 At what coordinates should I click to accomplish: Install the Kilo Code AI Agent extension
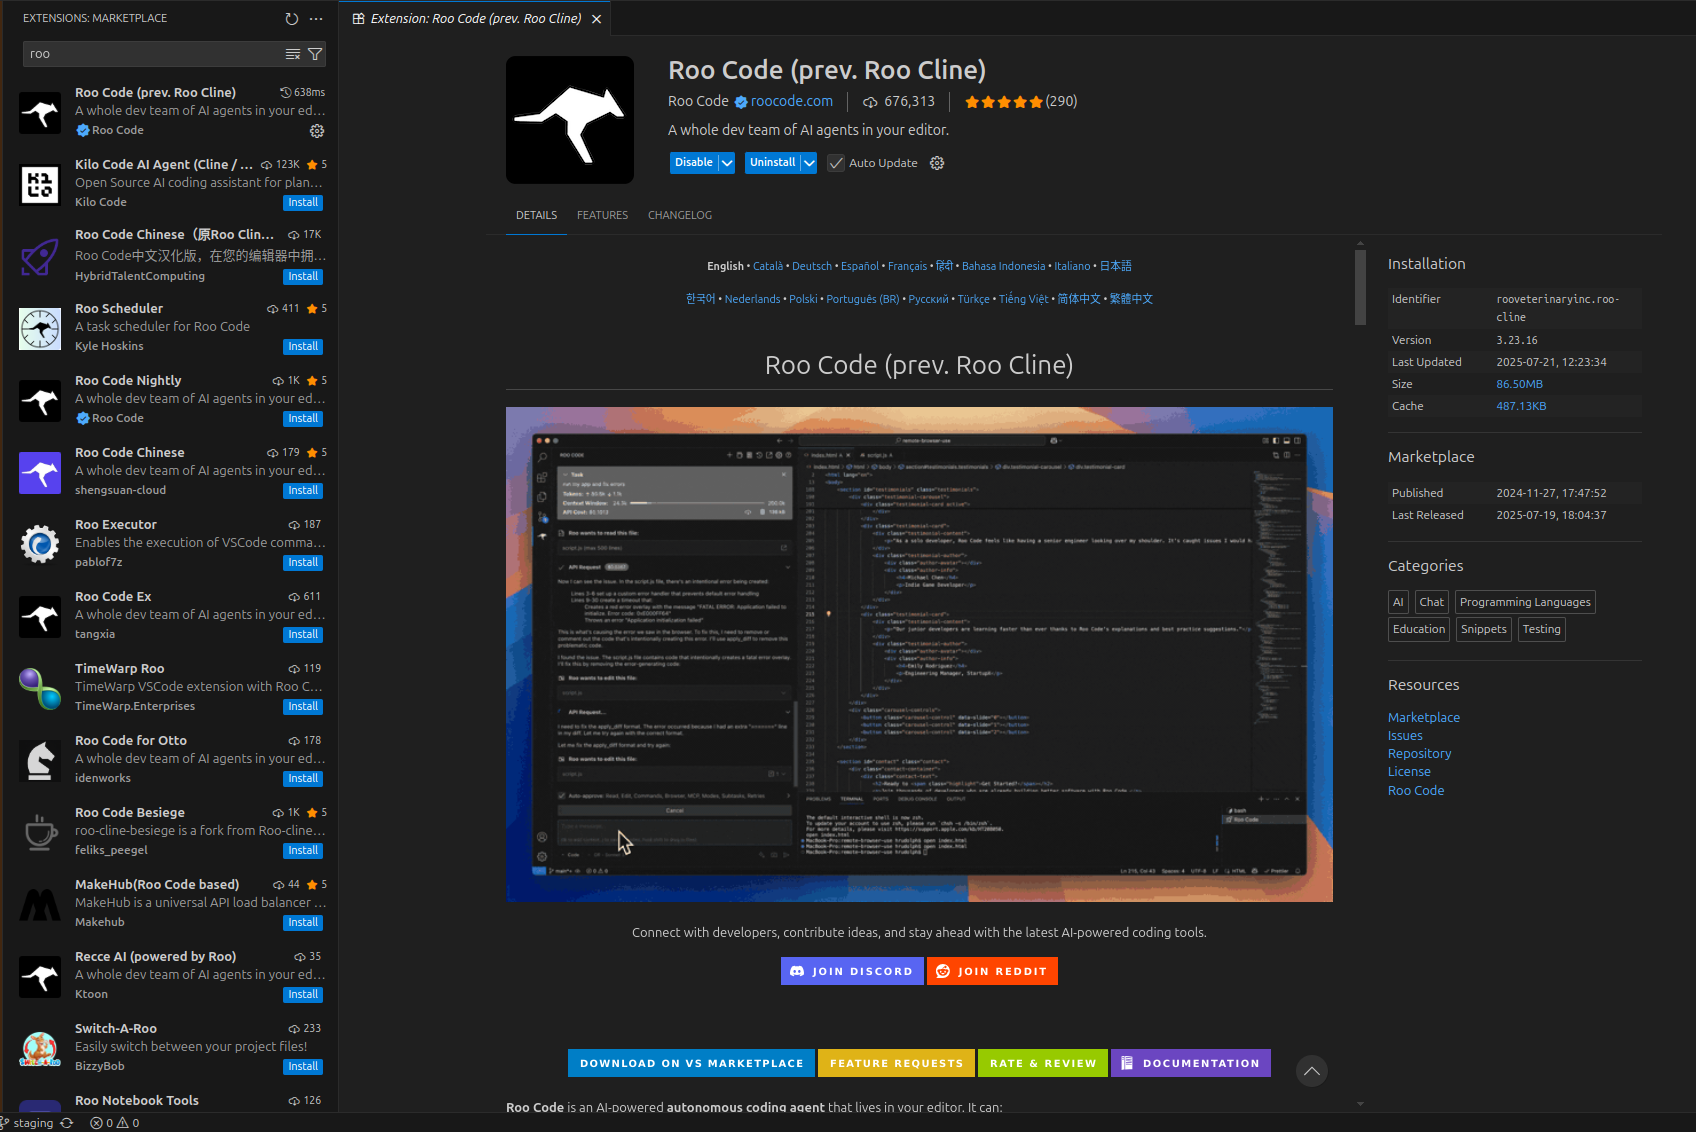click(x=303, y=203)
